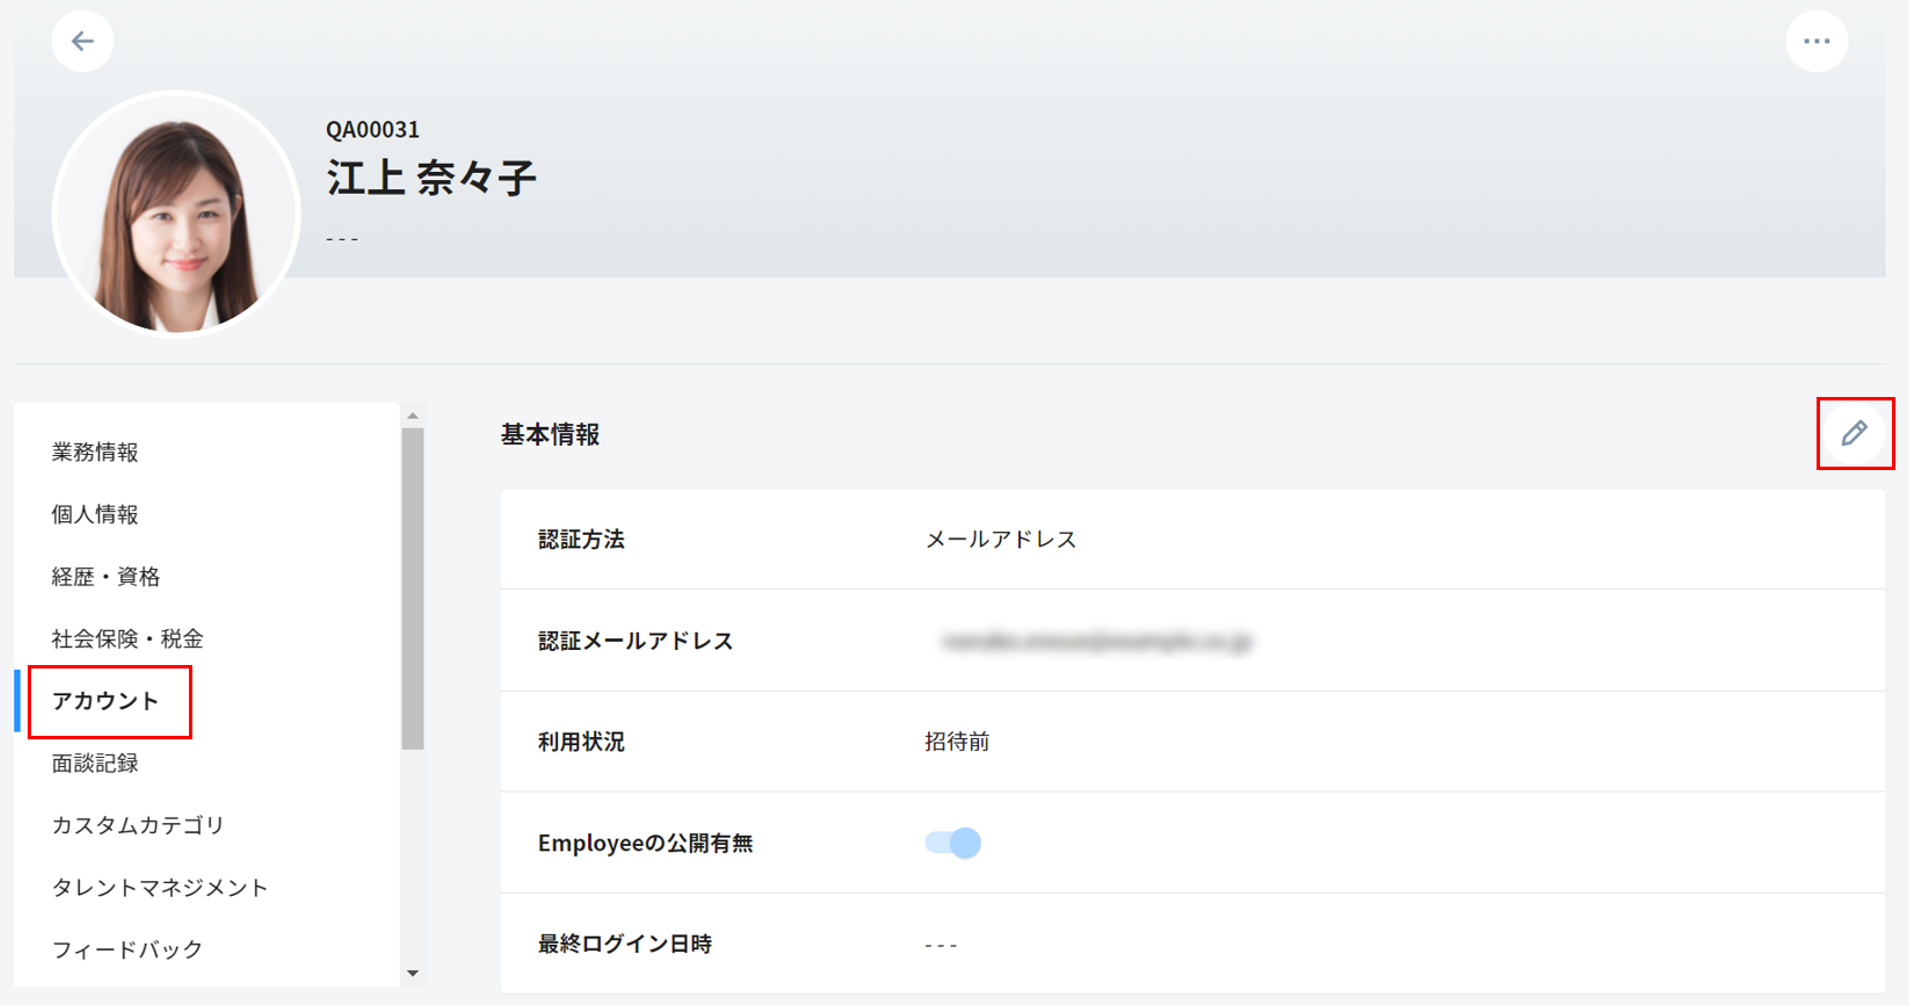Click the employee name 江上 奈々子
Viewport: 1909px width, 1005px height.
[x=431, y=178]
